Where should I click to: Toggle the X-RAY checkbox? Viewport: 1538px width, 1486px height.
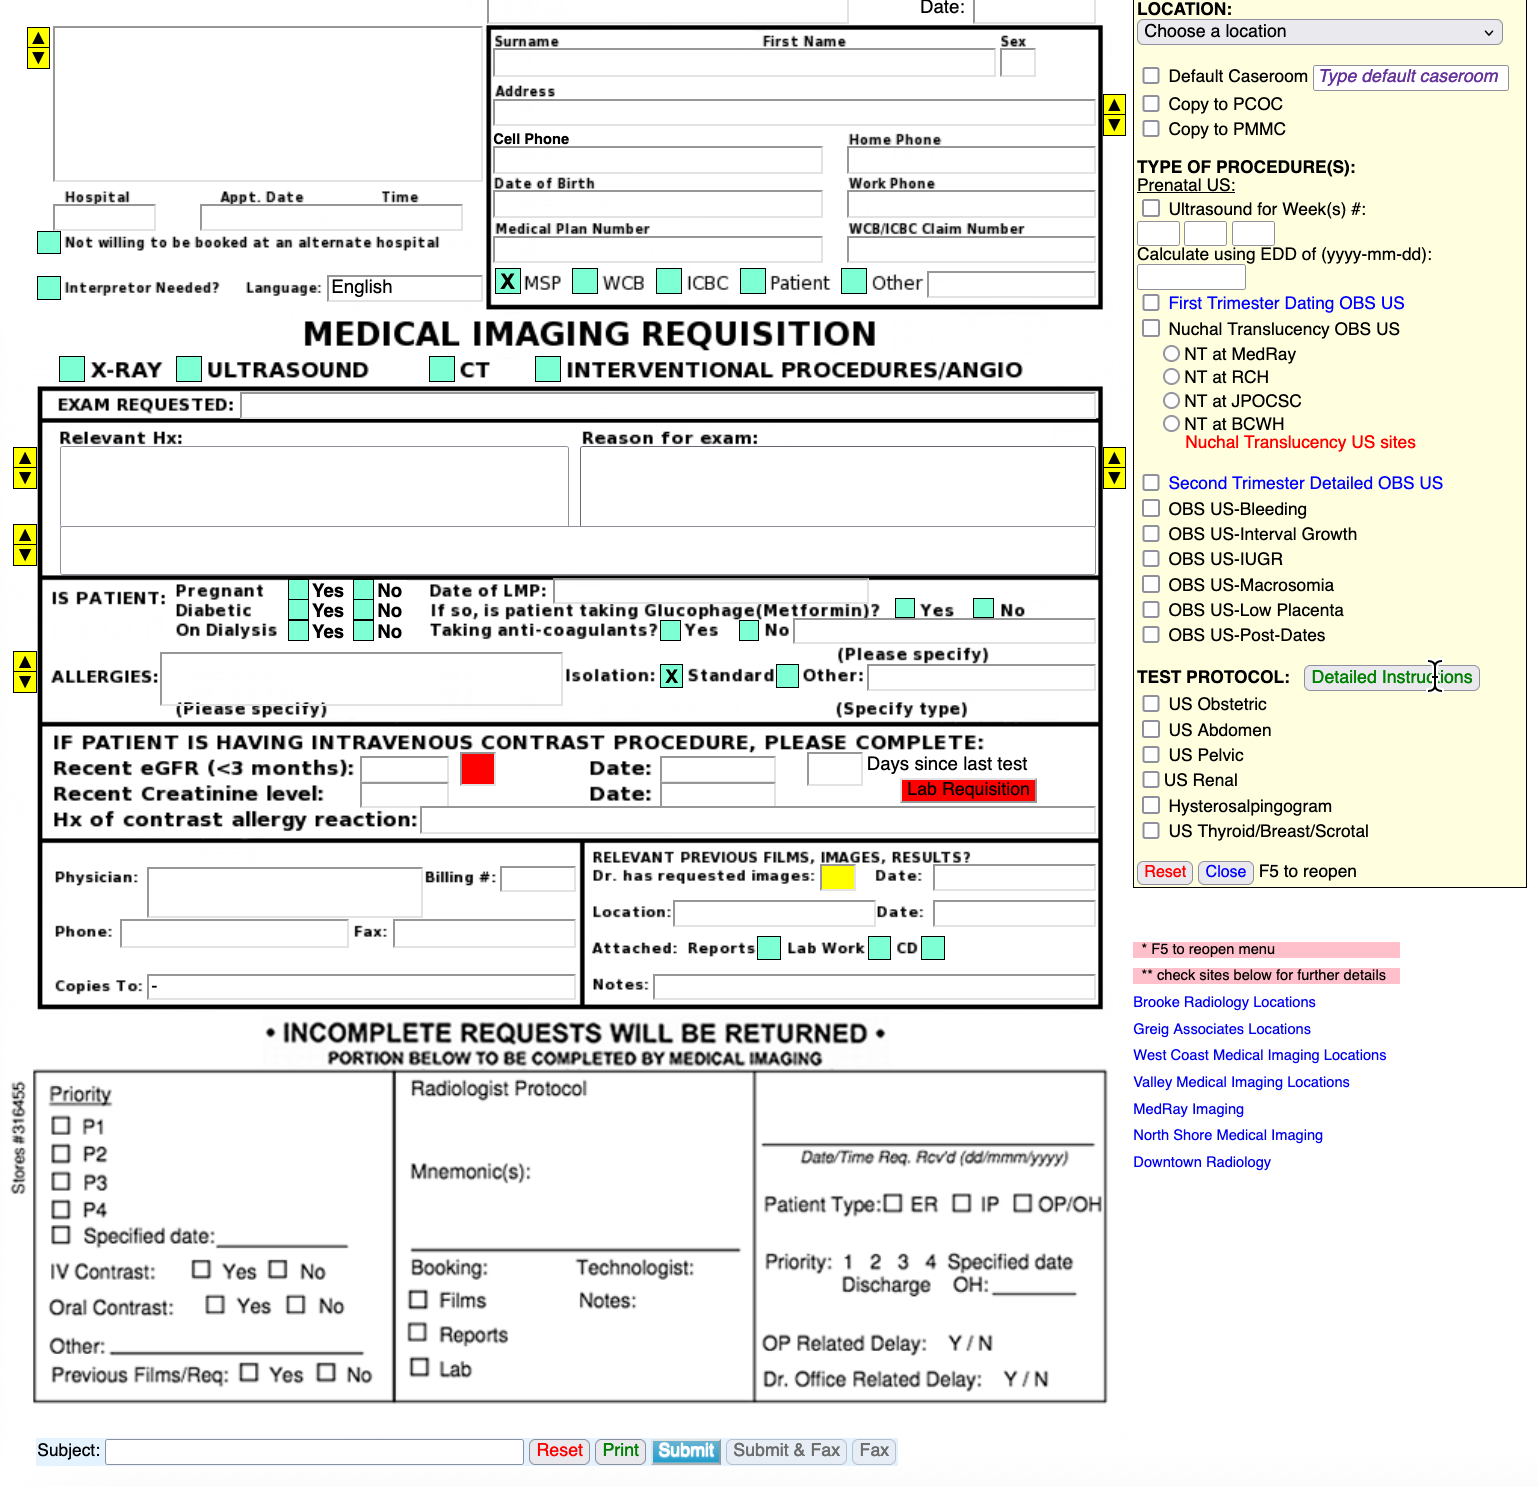[72, 369]
